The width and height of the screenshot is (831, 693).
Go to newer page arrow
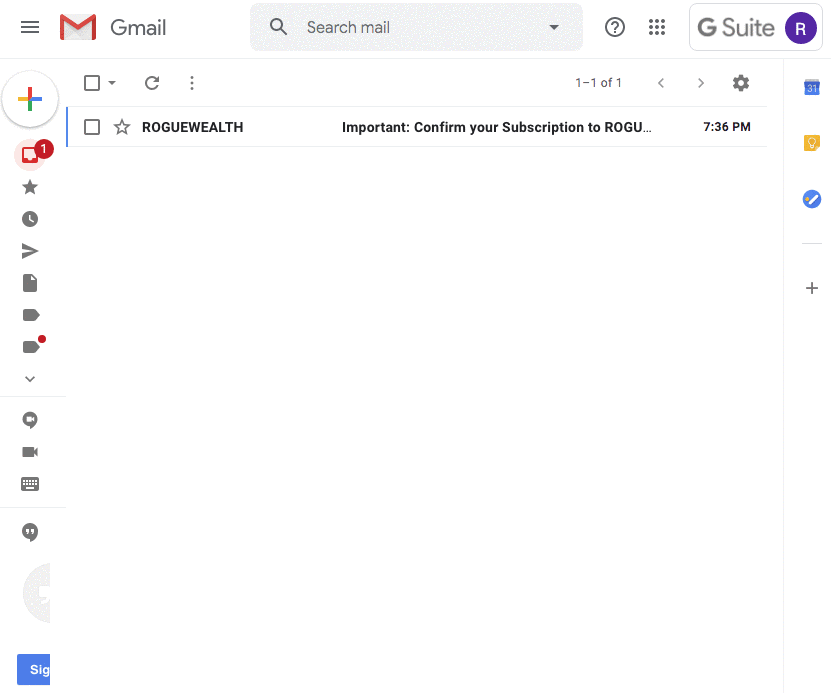coord(660,83)
